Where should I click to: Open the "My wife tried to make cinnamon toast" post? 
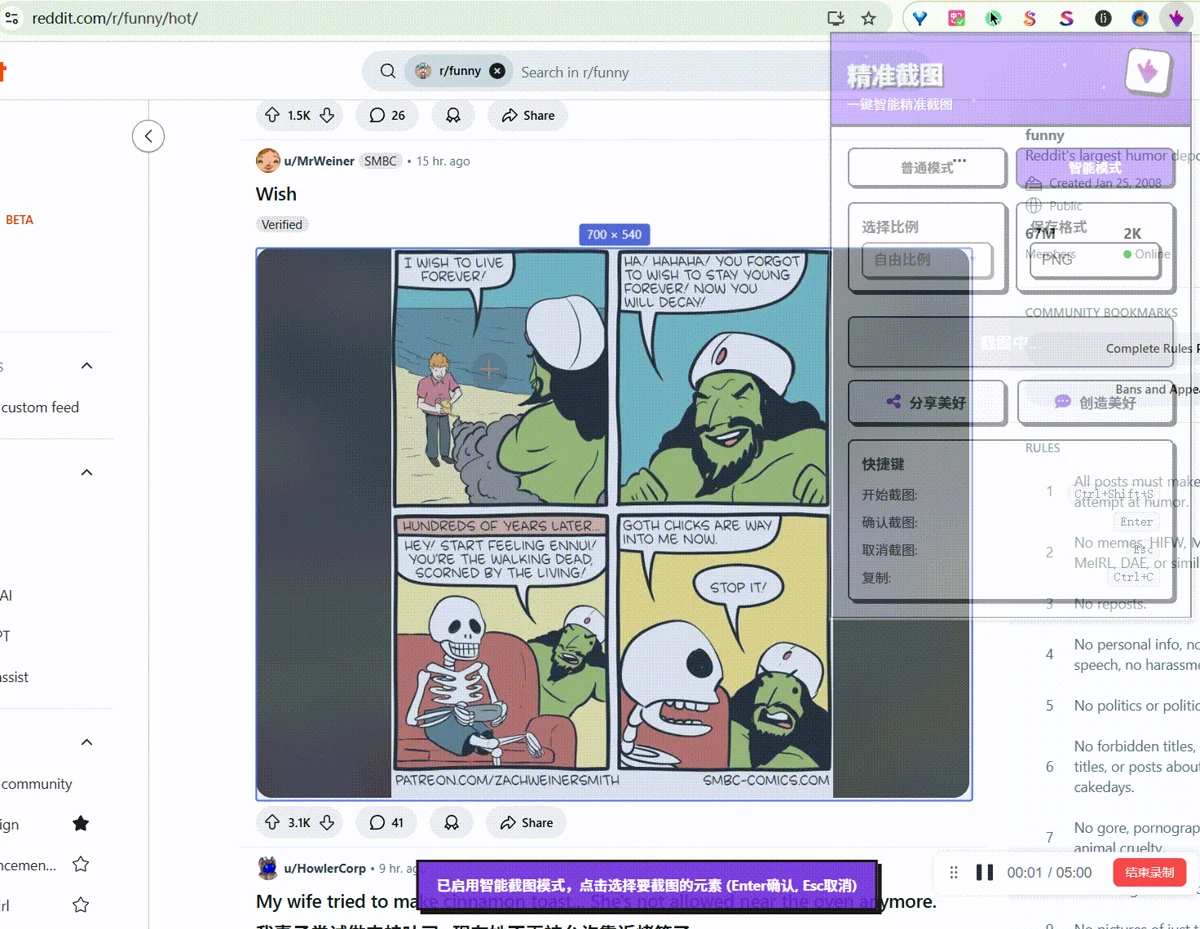pyautogui.click(x=596, y=901)
